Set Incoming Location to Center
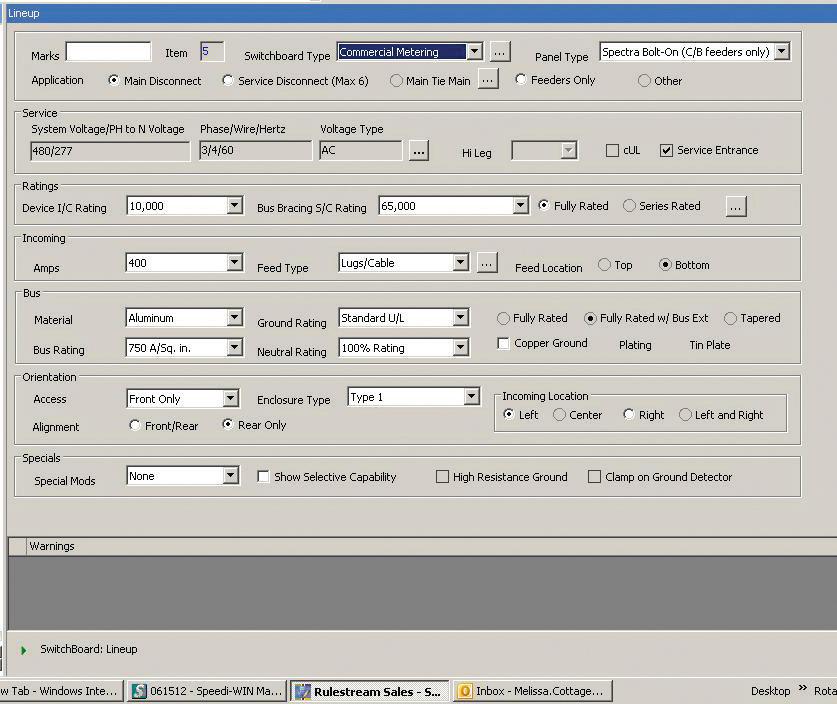 pos(559,415)
